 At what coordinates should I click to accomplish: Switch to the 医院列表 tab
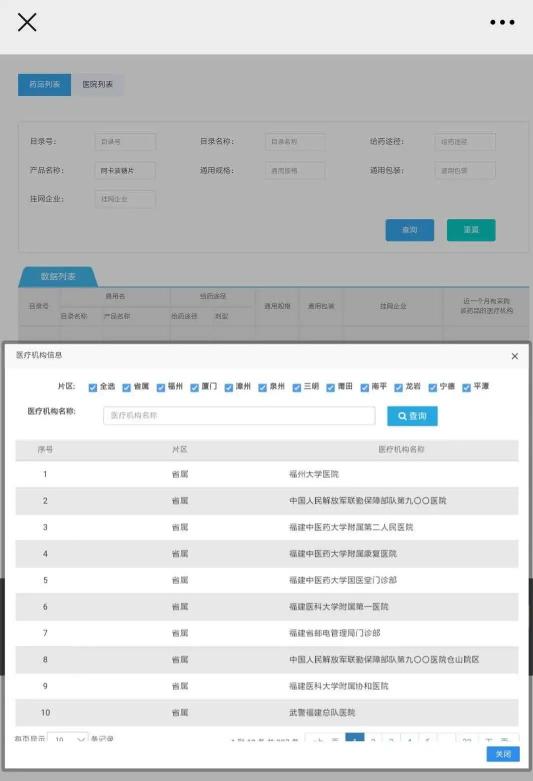point(97,85)
